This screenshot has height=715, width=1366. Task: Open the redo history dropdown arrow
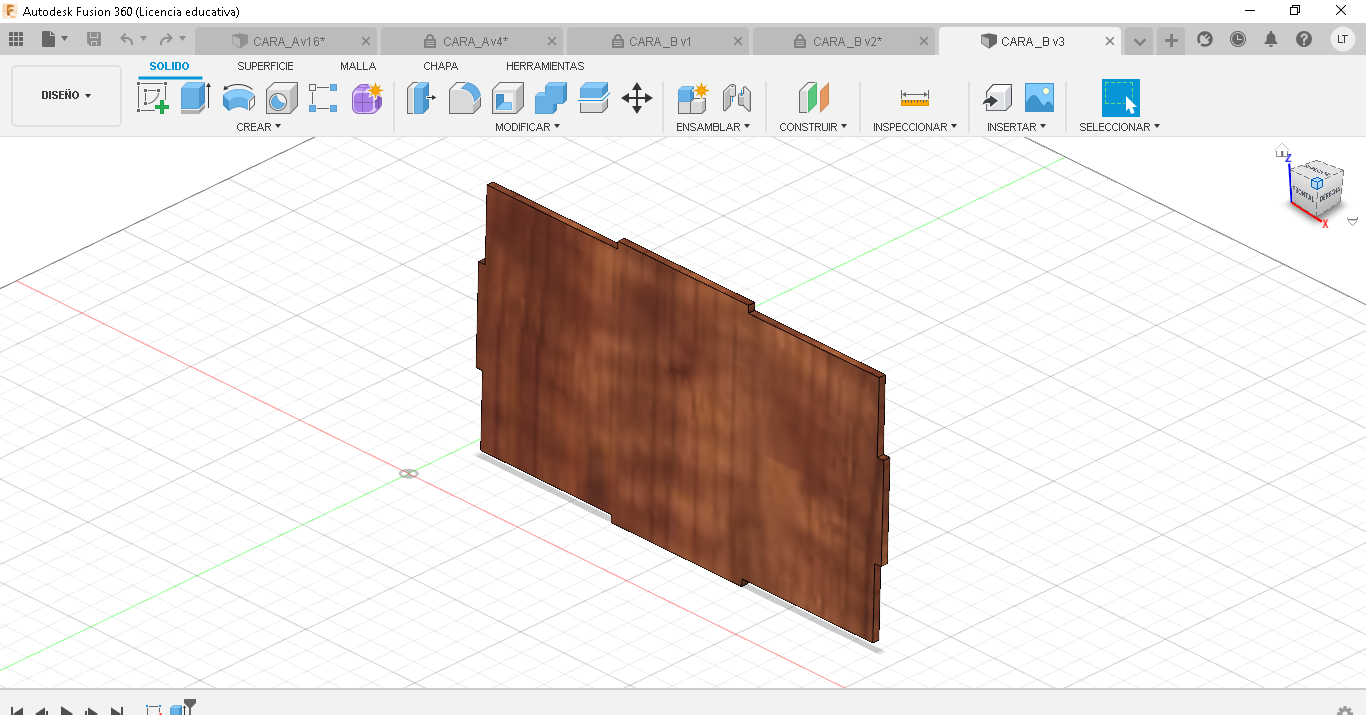[182, 39]
